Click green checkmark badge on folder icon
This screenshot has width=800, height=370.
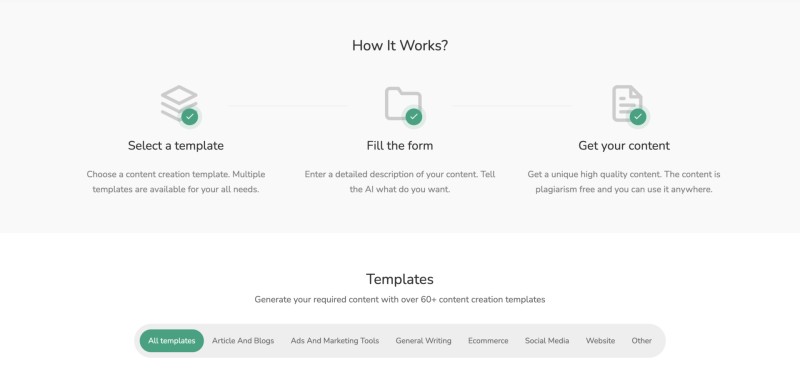point(414,117)
